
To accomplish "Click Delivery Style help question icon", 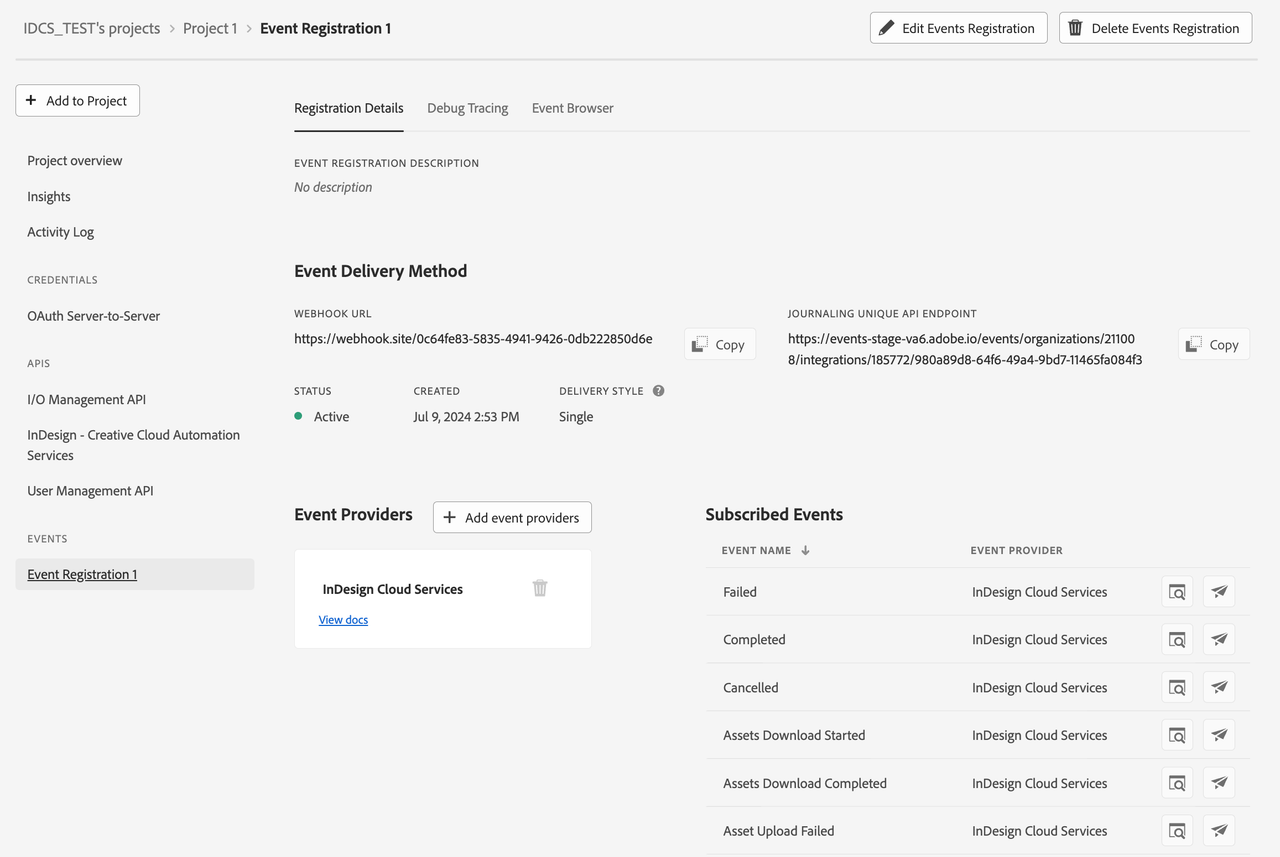I will pyautogui.click(x=658, y=391).
